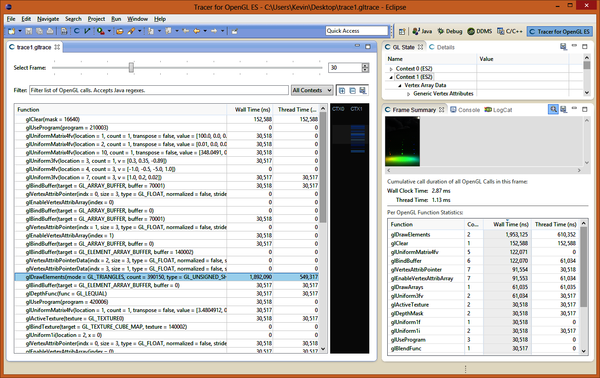Click the Open Perspective icon
Viewport: 600px width, 378px height.
pos(402,31)
